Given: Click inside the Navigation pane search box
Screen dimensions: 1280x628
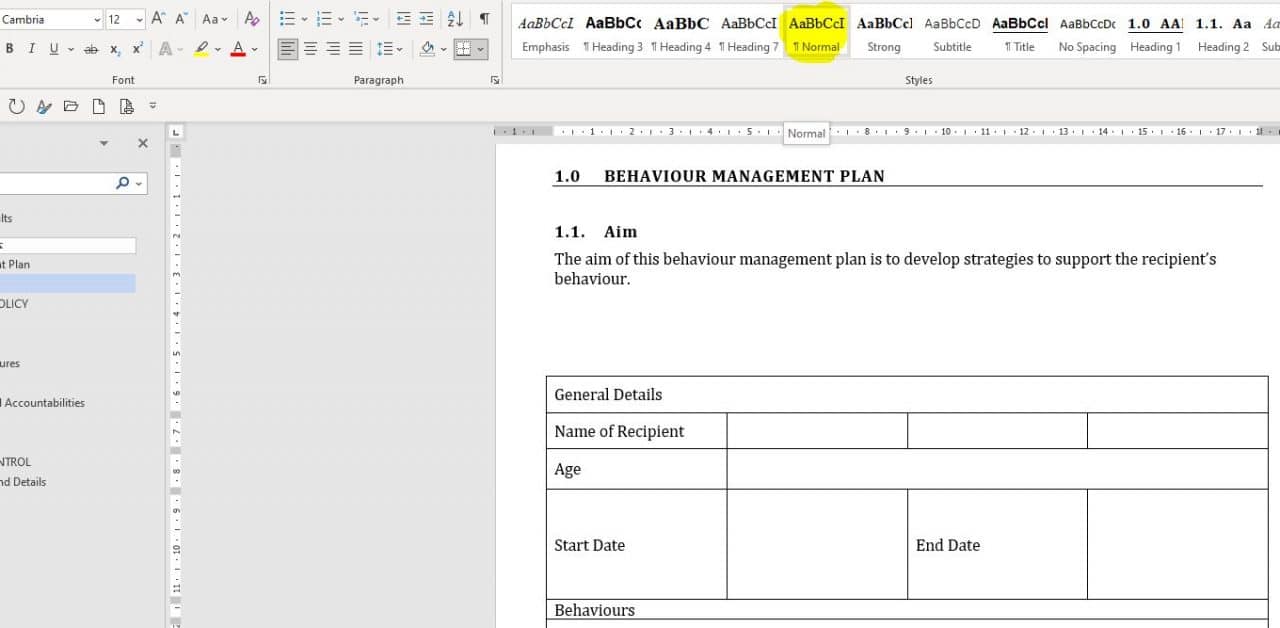Looking at the screenshot, I should (60, 183).
